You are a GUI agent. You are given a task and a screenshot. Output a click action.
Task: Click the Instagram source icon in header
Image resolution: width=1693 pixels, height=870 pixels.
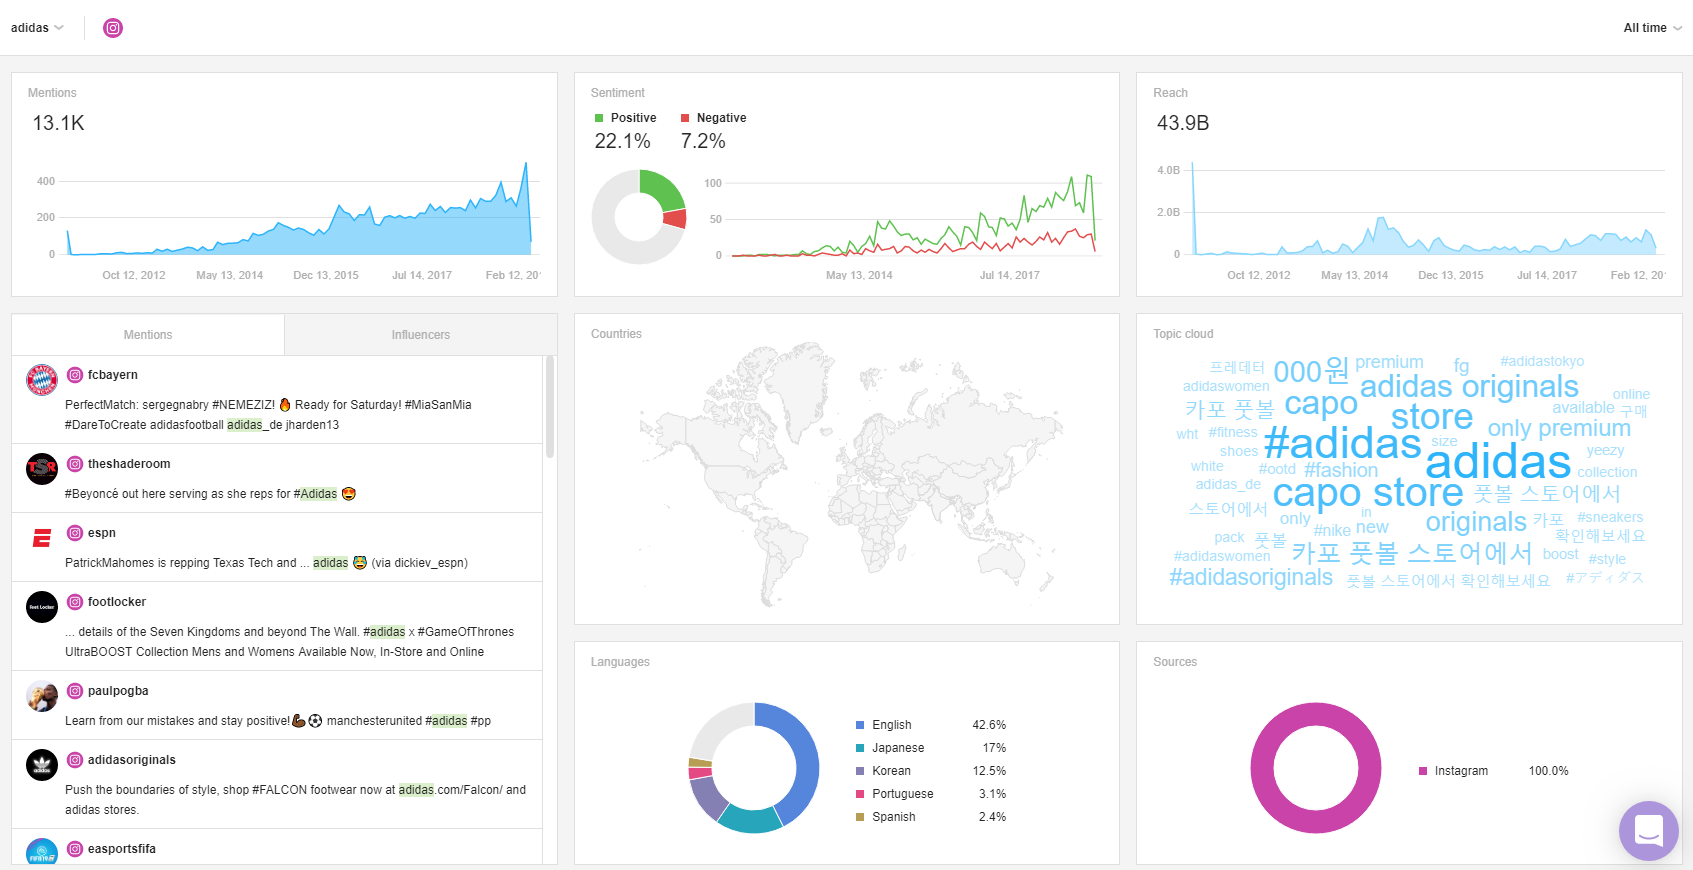click(113, 28)
